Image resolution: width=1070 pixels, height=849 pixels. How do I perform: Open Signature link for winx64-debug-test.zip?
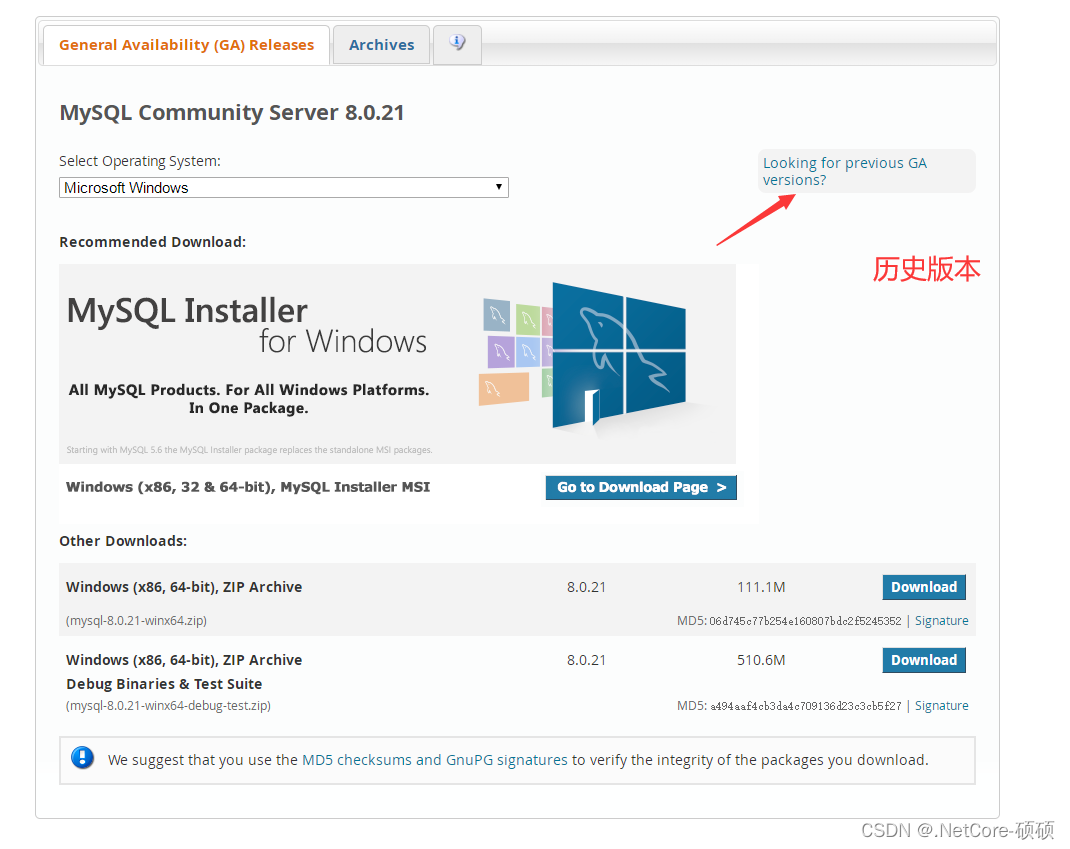(941, 706)
